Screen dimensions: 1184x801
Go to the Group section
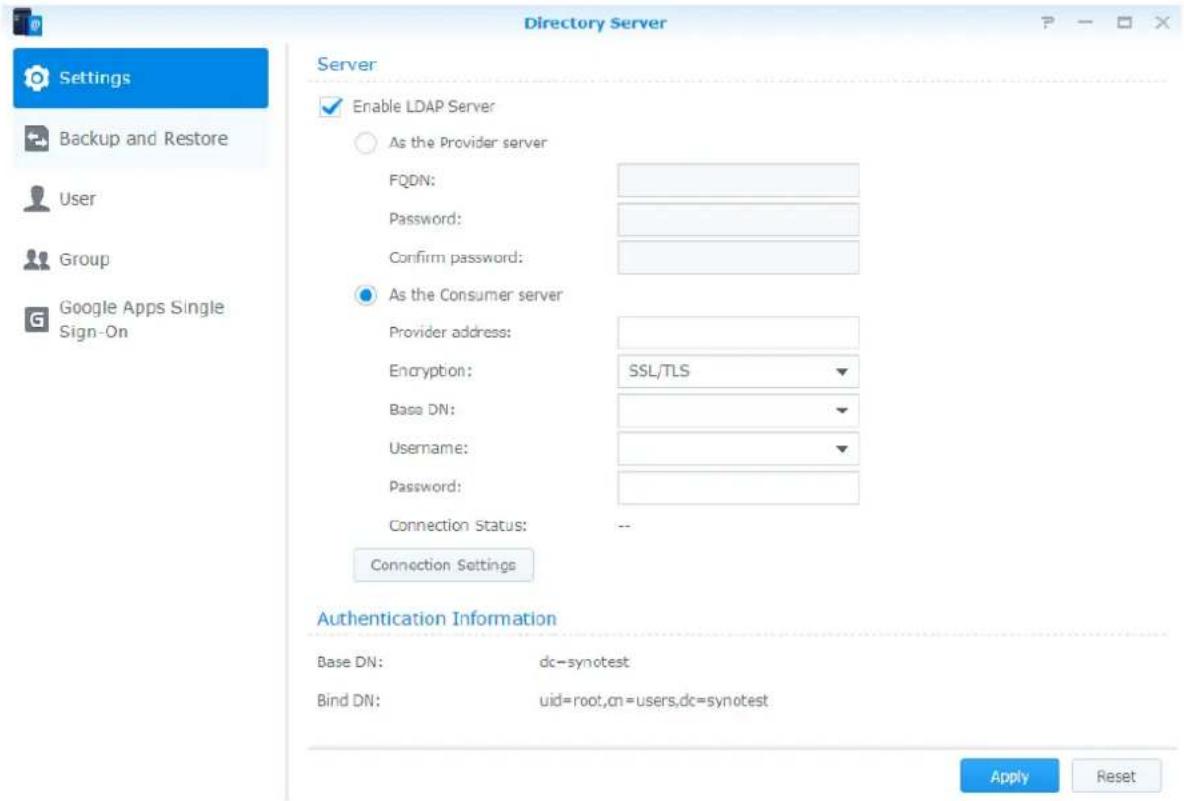coord(140,260)
